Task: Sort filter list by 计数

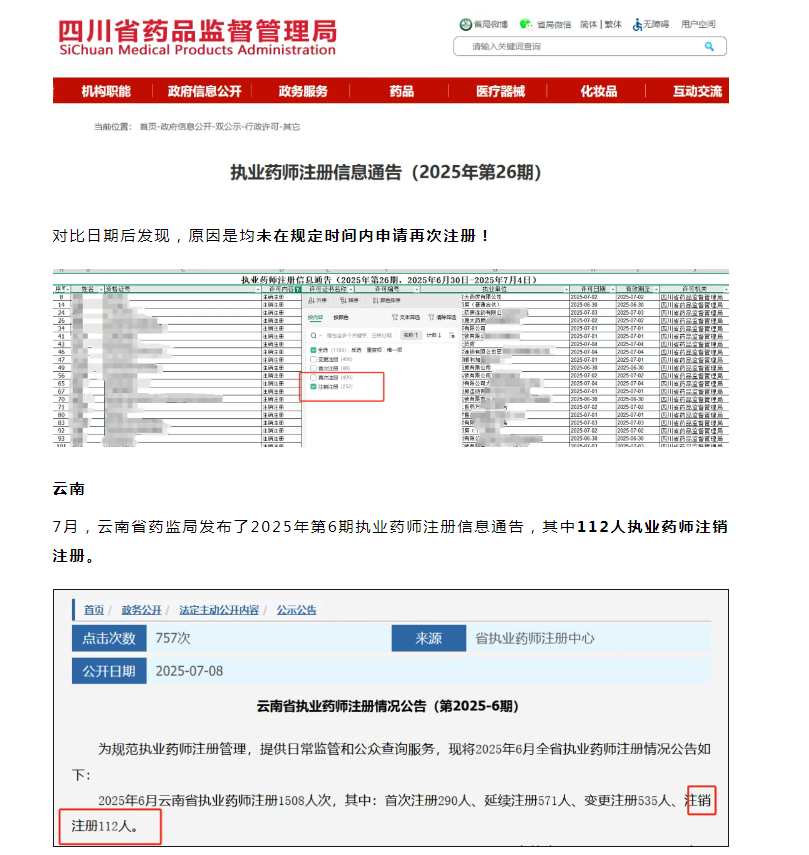Action: click(x=434, y=335)
